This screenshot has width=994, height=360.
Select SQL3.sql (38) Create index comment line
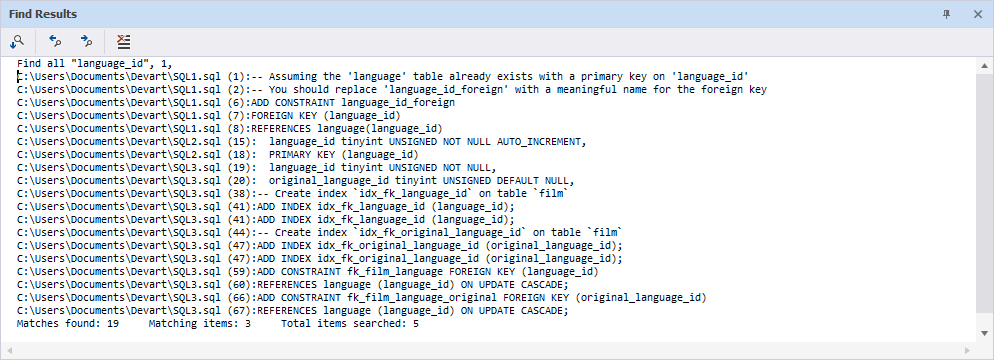291,193
